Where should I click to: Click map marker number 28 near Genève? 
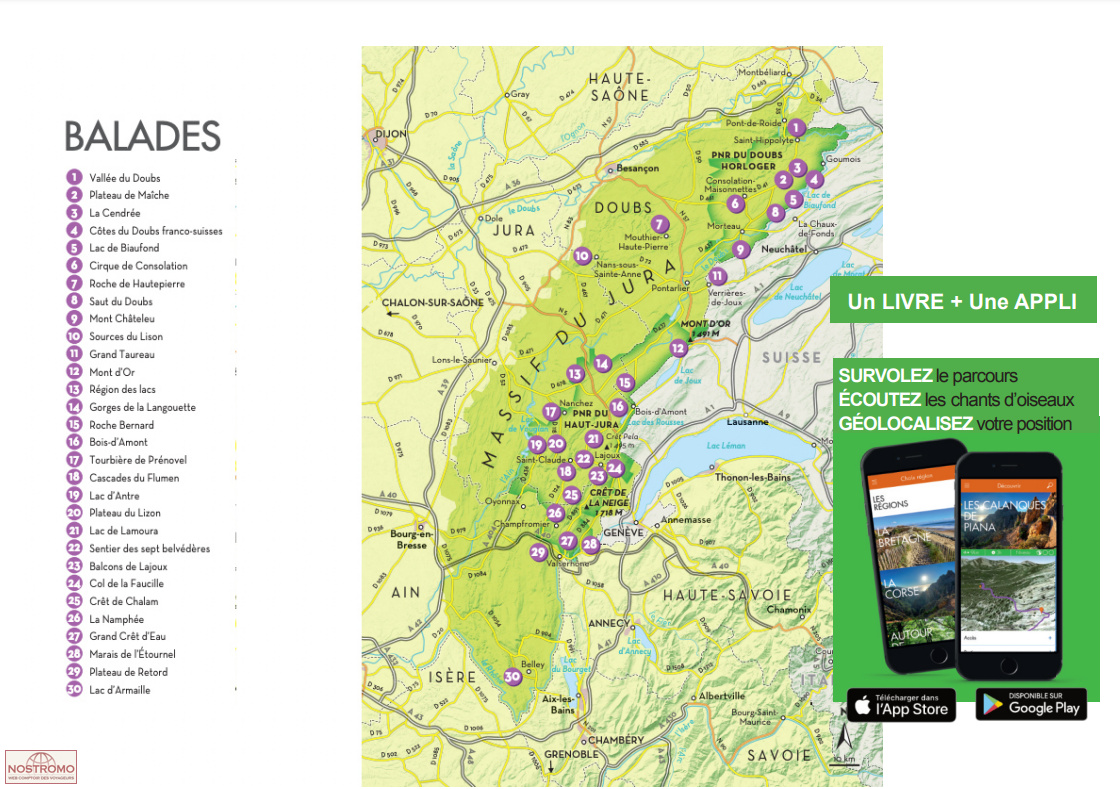[590, 545]
